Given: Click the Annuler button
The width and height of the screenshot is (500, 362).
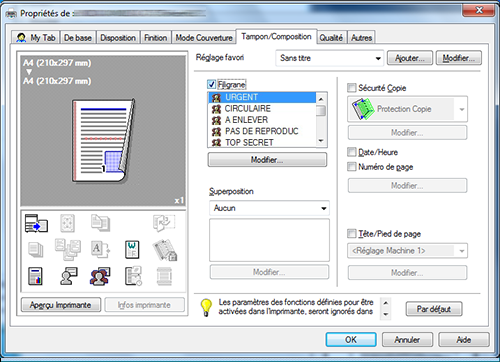Looking at the screenshot, I should pyautogui.click(x=407, y=340).
